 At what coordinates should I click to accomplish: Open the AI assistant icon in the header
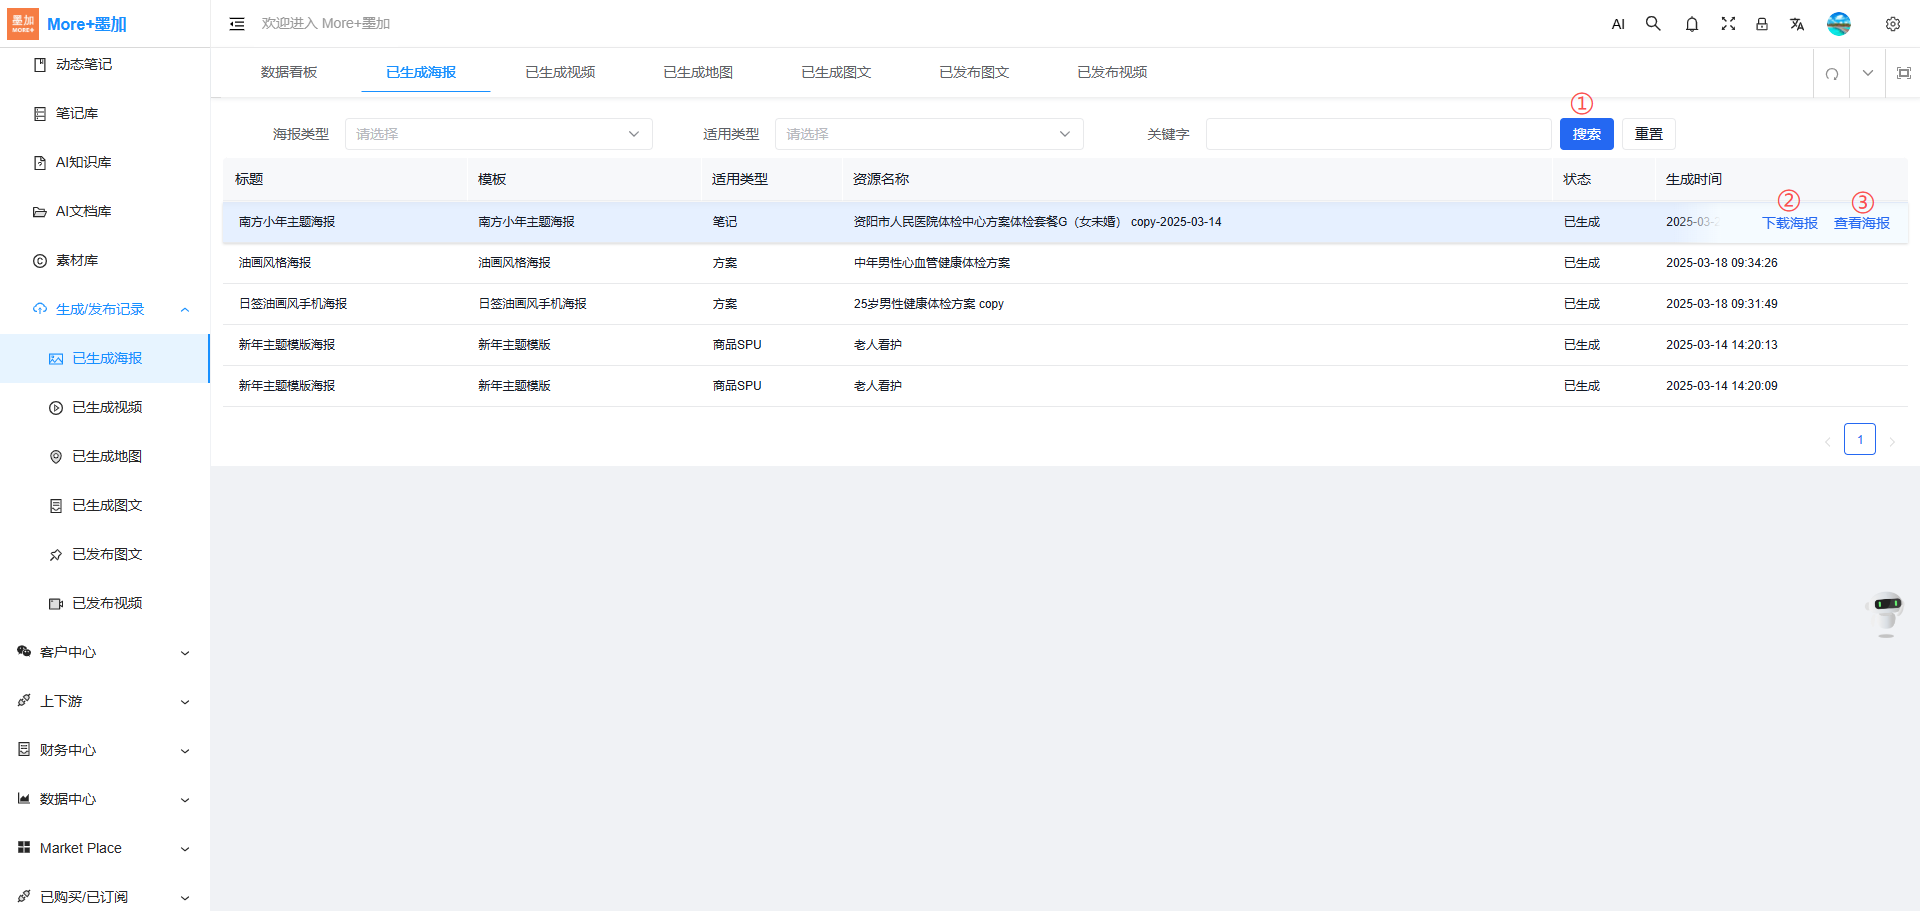click(x=1618, y=24)
